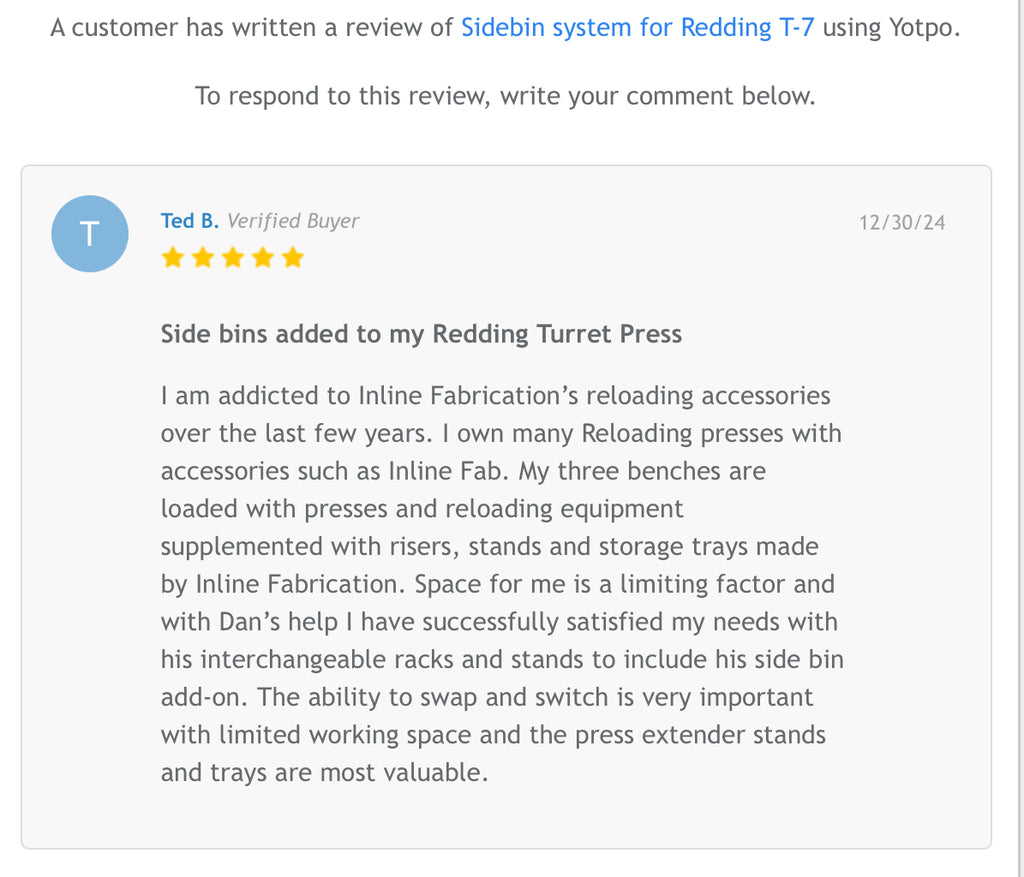Click the review's first line mentioning Inline Fabrication's
This screenshot has height=877, width=1024.
coord(495,396)
